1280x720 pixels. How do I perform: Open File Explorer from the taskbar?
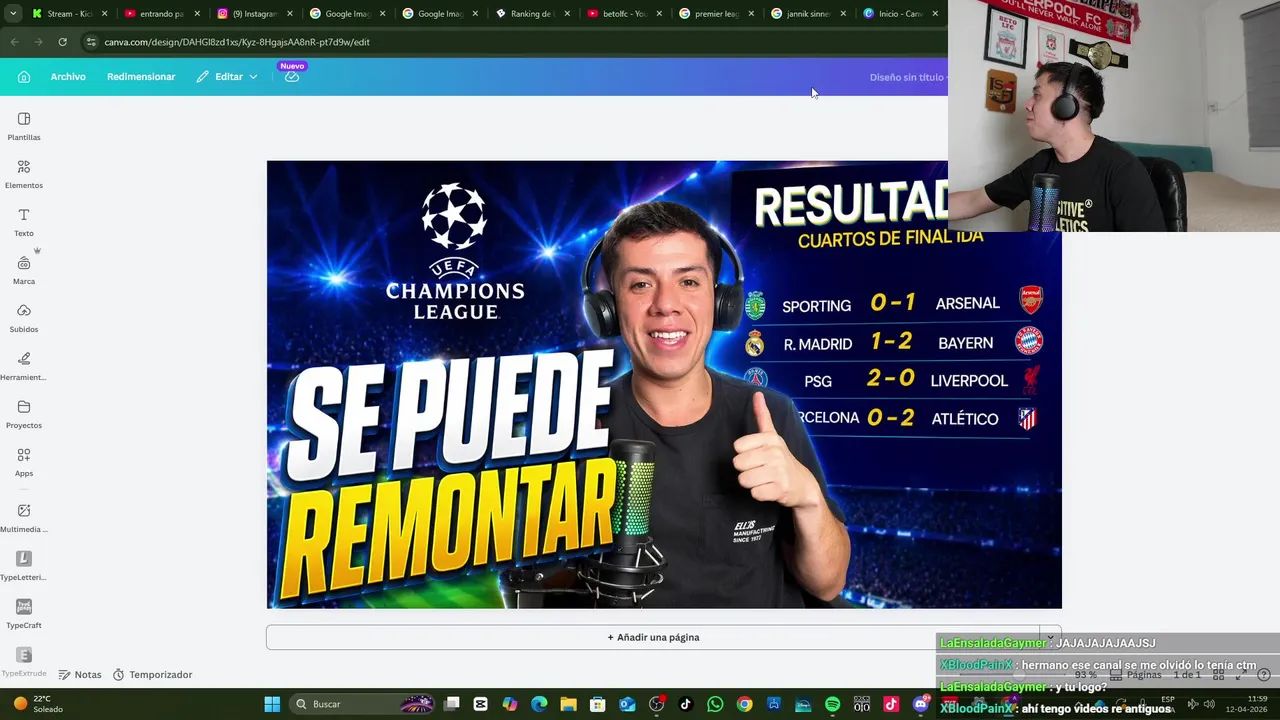pyautogui.click(x=568, y=704)
